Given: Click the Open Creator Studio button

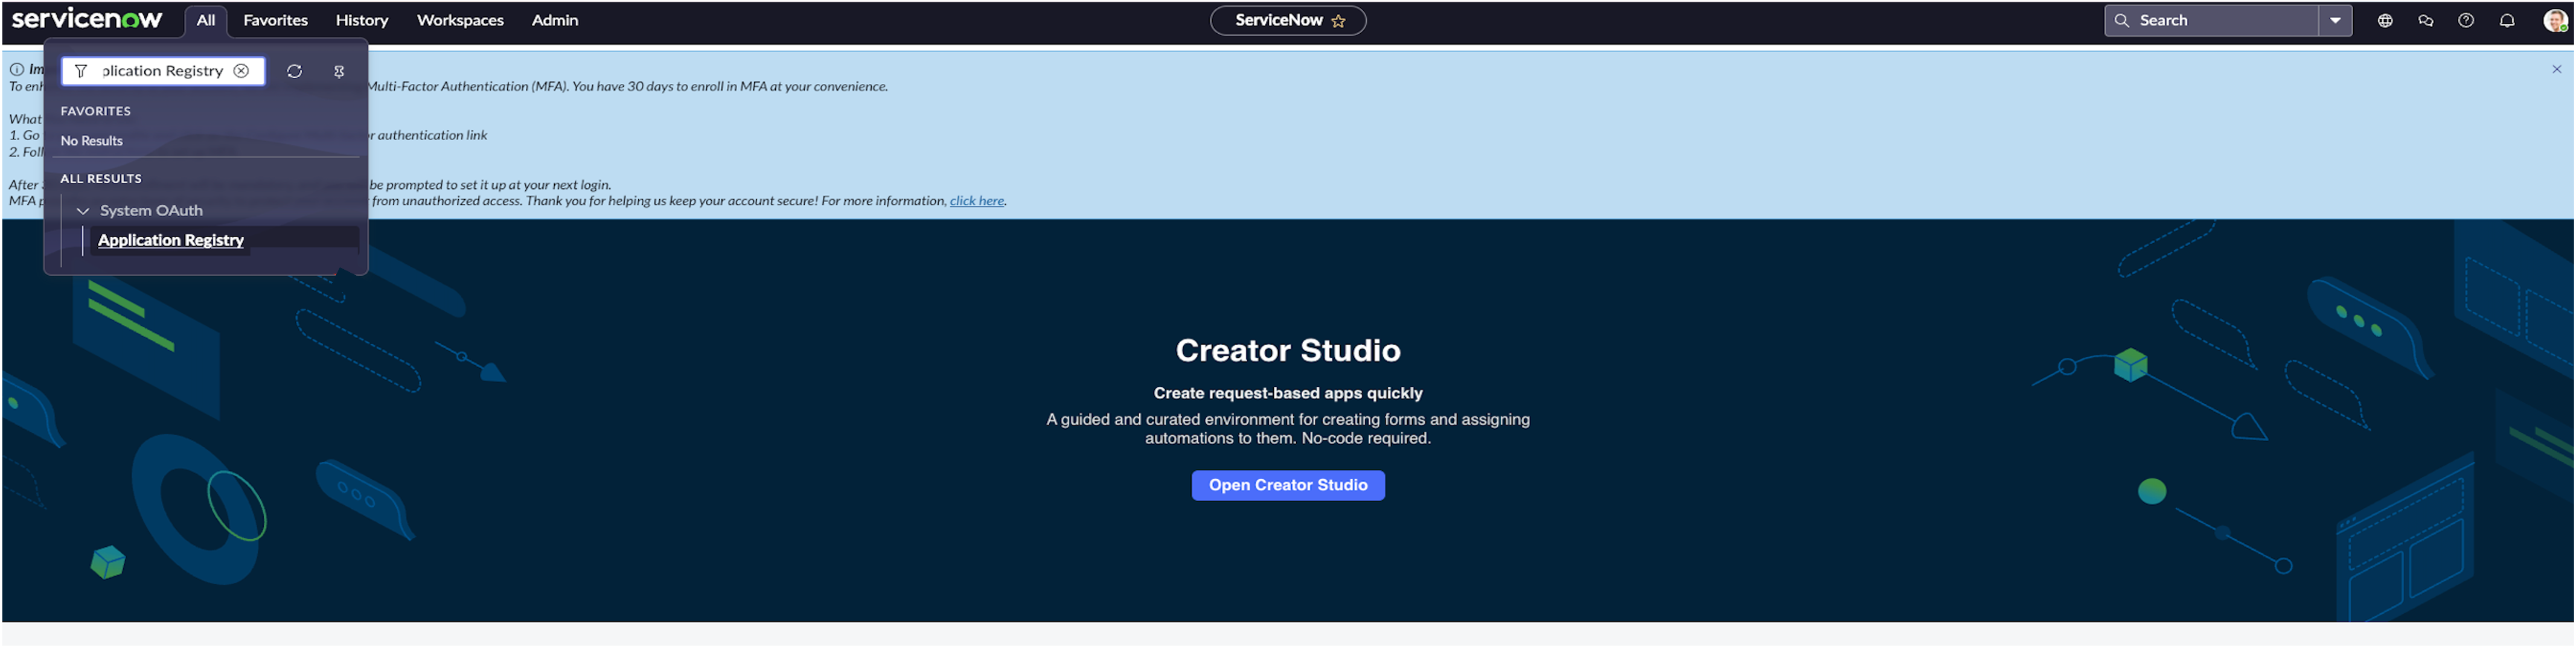Looking at the screenshot, I should (x=1288, y=485).
